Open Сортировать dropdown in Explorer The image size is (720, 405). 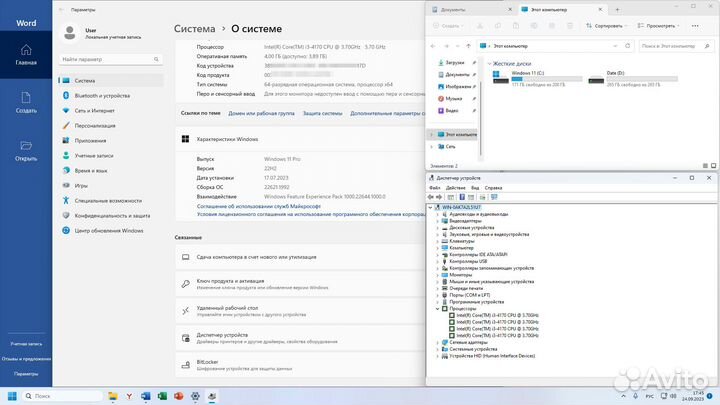point(607,26)
